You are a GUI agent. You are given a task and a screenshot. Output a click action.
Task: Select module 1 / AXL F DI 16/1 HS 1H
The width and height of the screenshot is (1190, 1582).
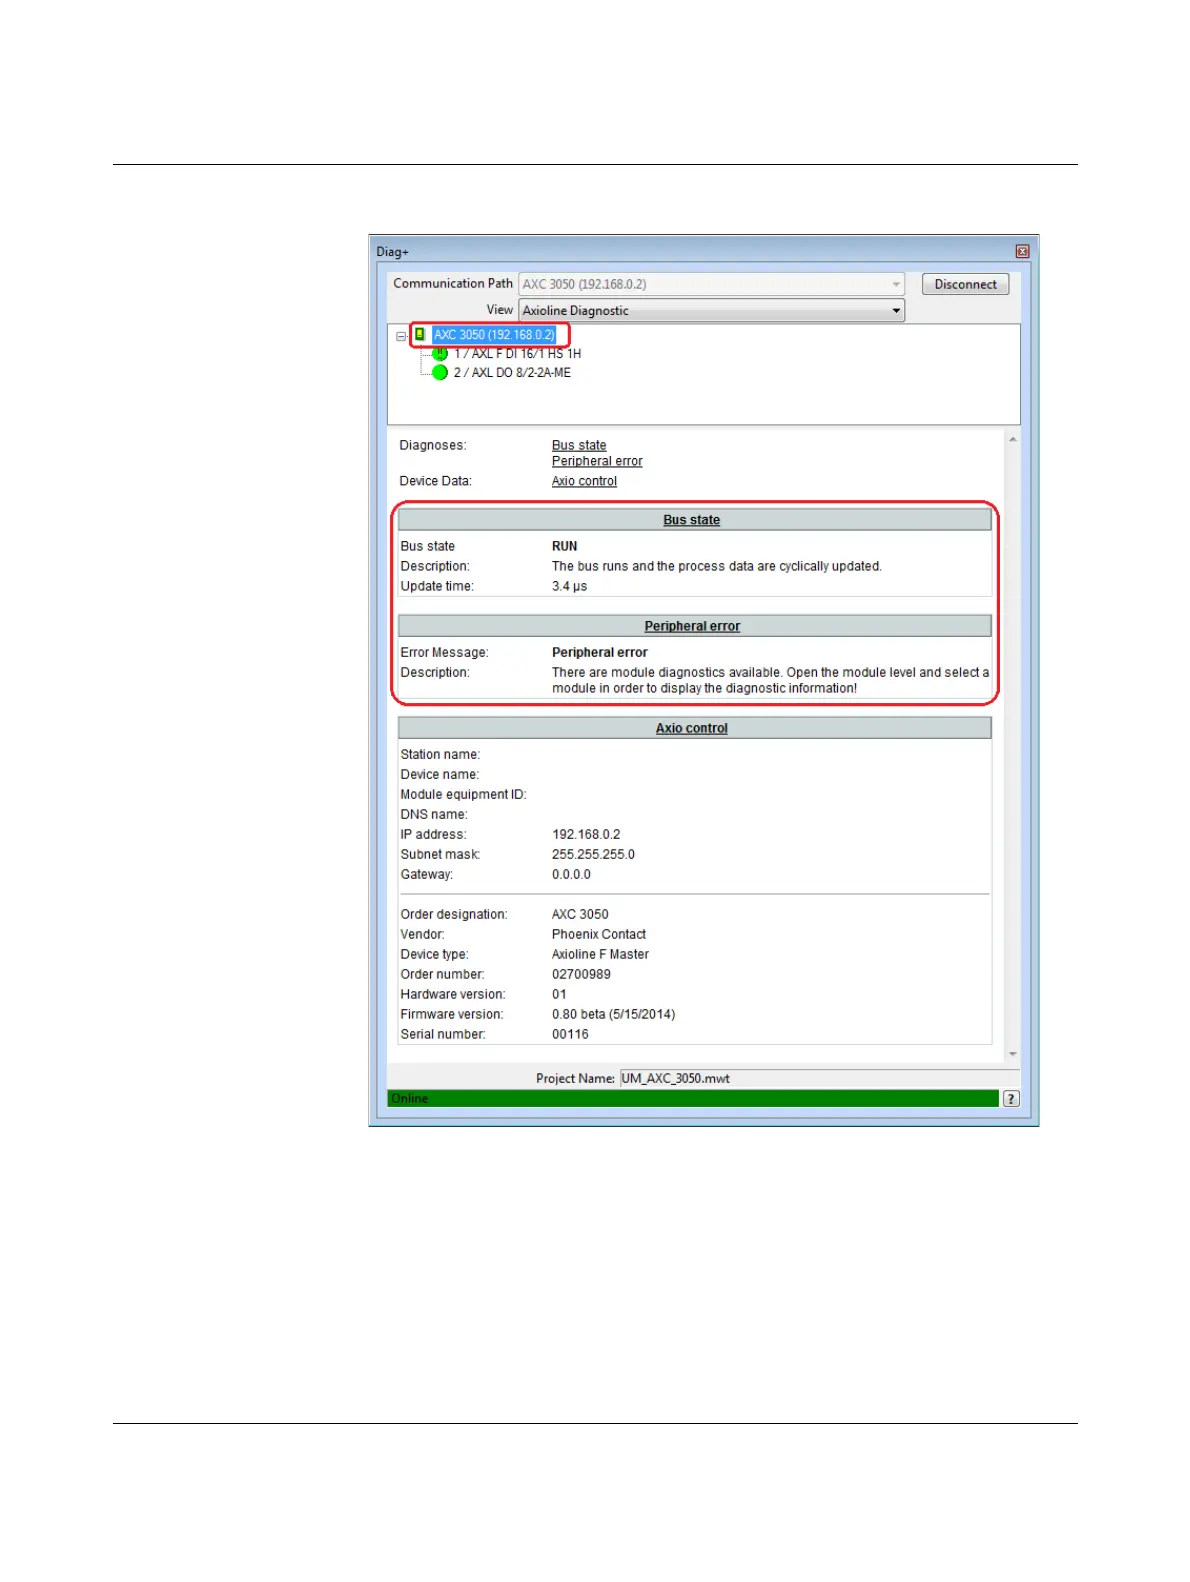point(517,354)
